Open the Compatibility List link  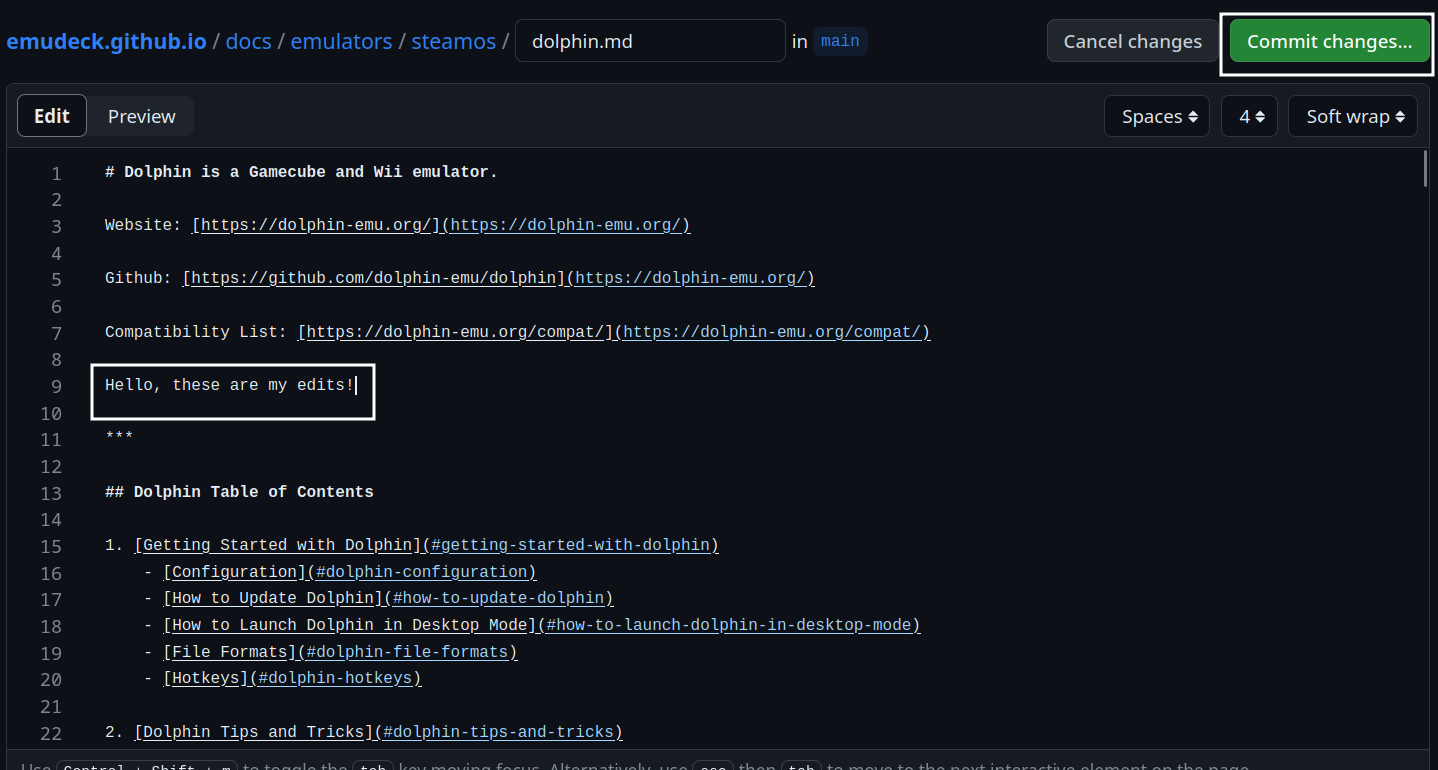click(454, 331)
